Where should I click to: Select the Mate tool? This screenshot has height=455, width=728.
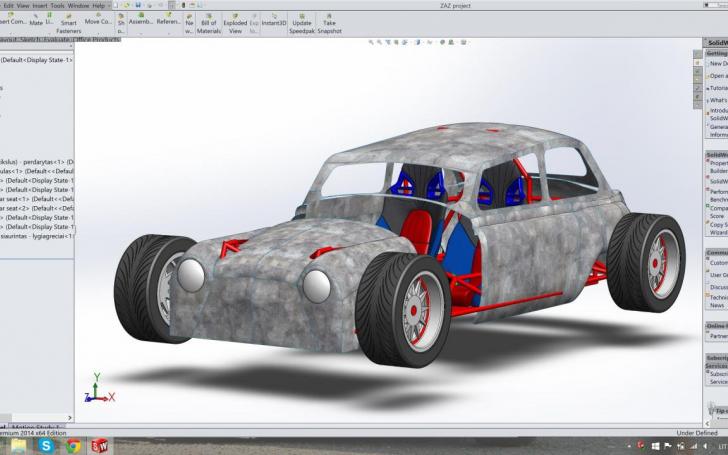[35, 20]
